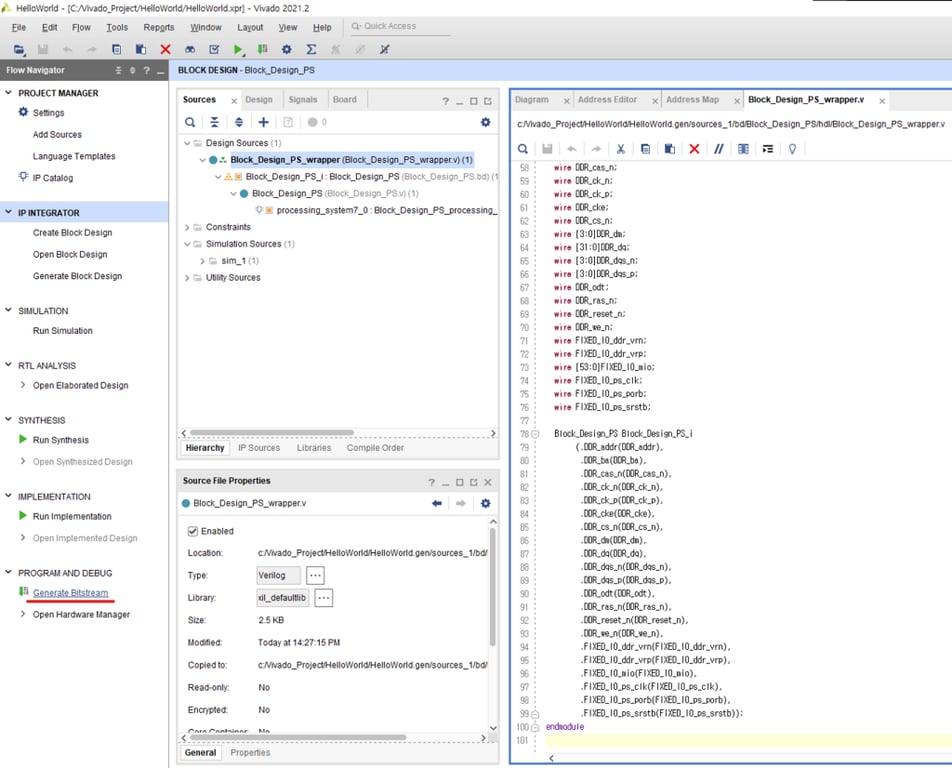Switch to the Address Editor tab
952x768 pixels.
(x=607, y=100)
